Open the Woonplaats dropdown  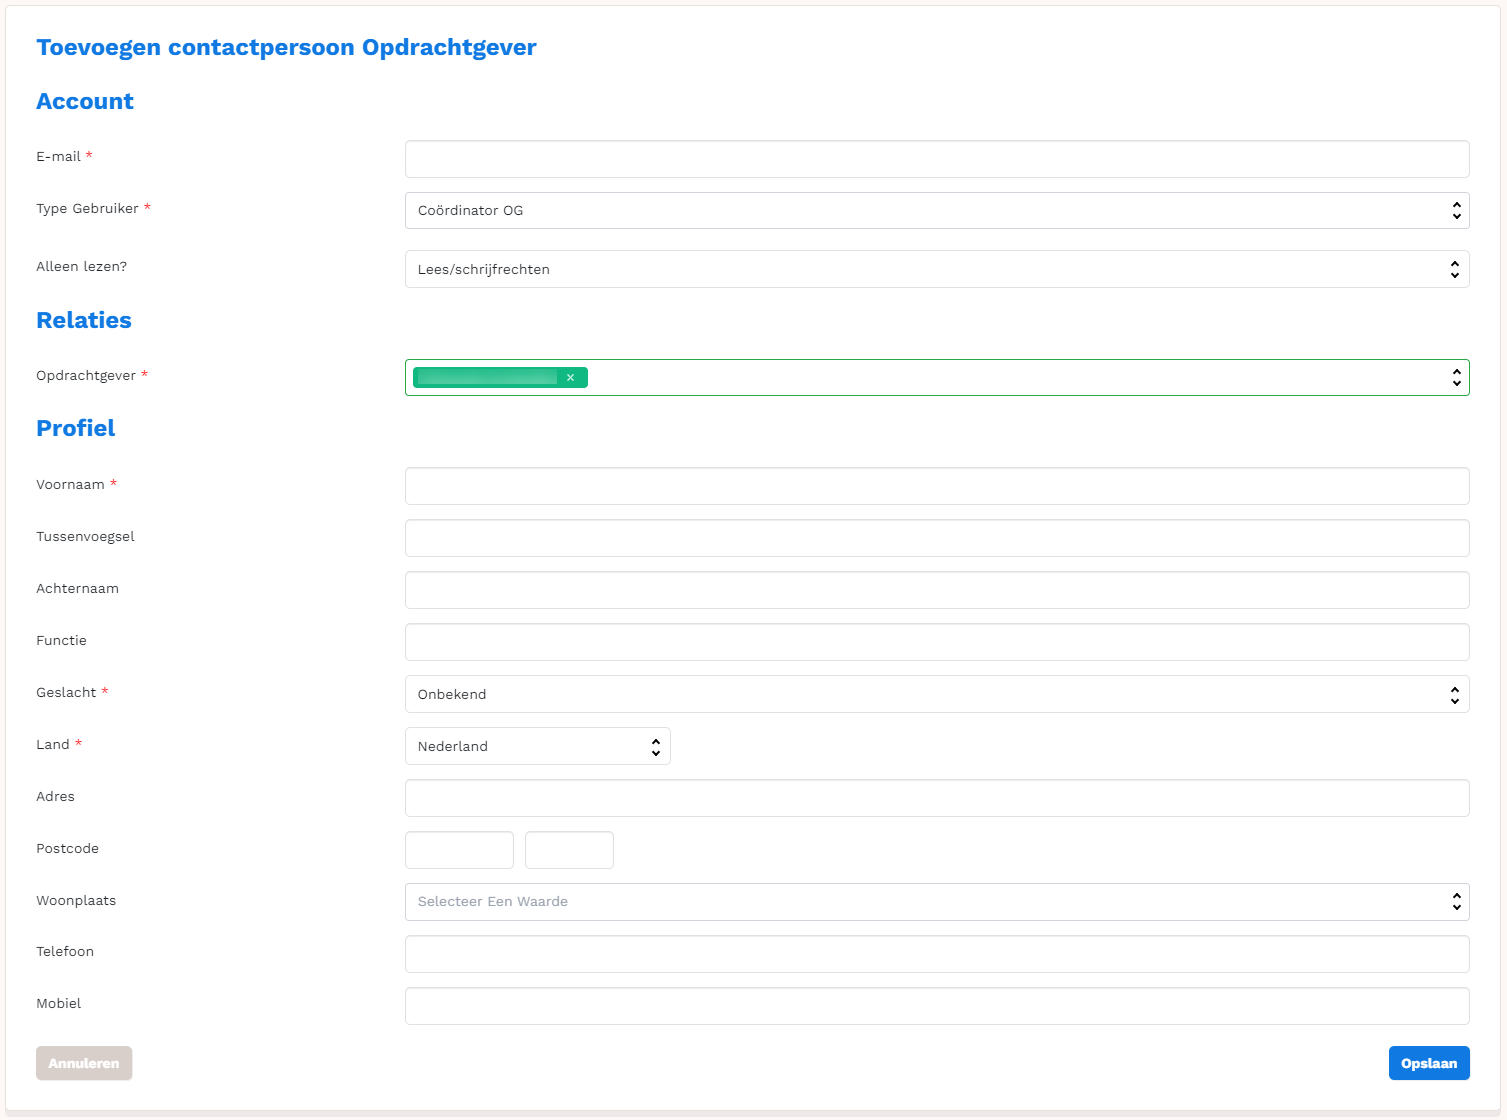click(x=937, y=902)
